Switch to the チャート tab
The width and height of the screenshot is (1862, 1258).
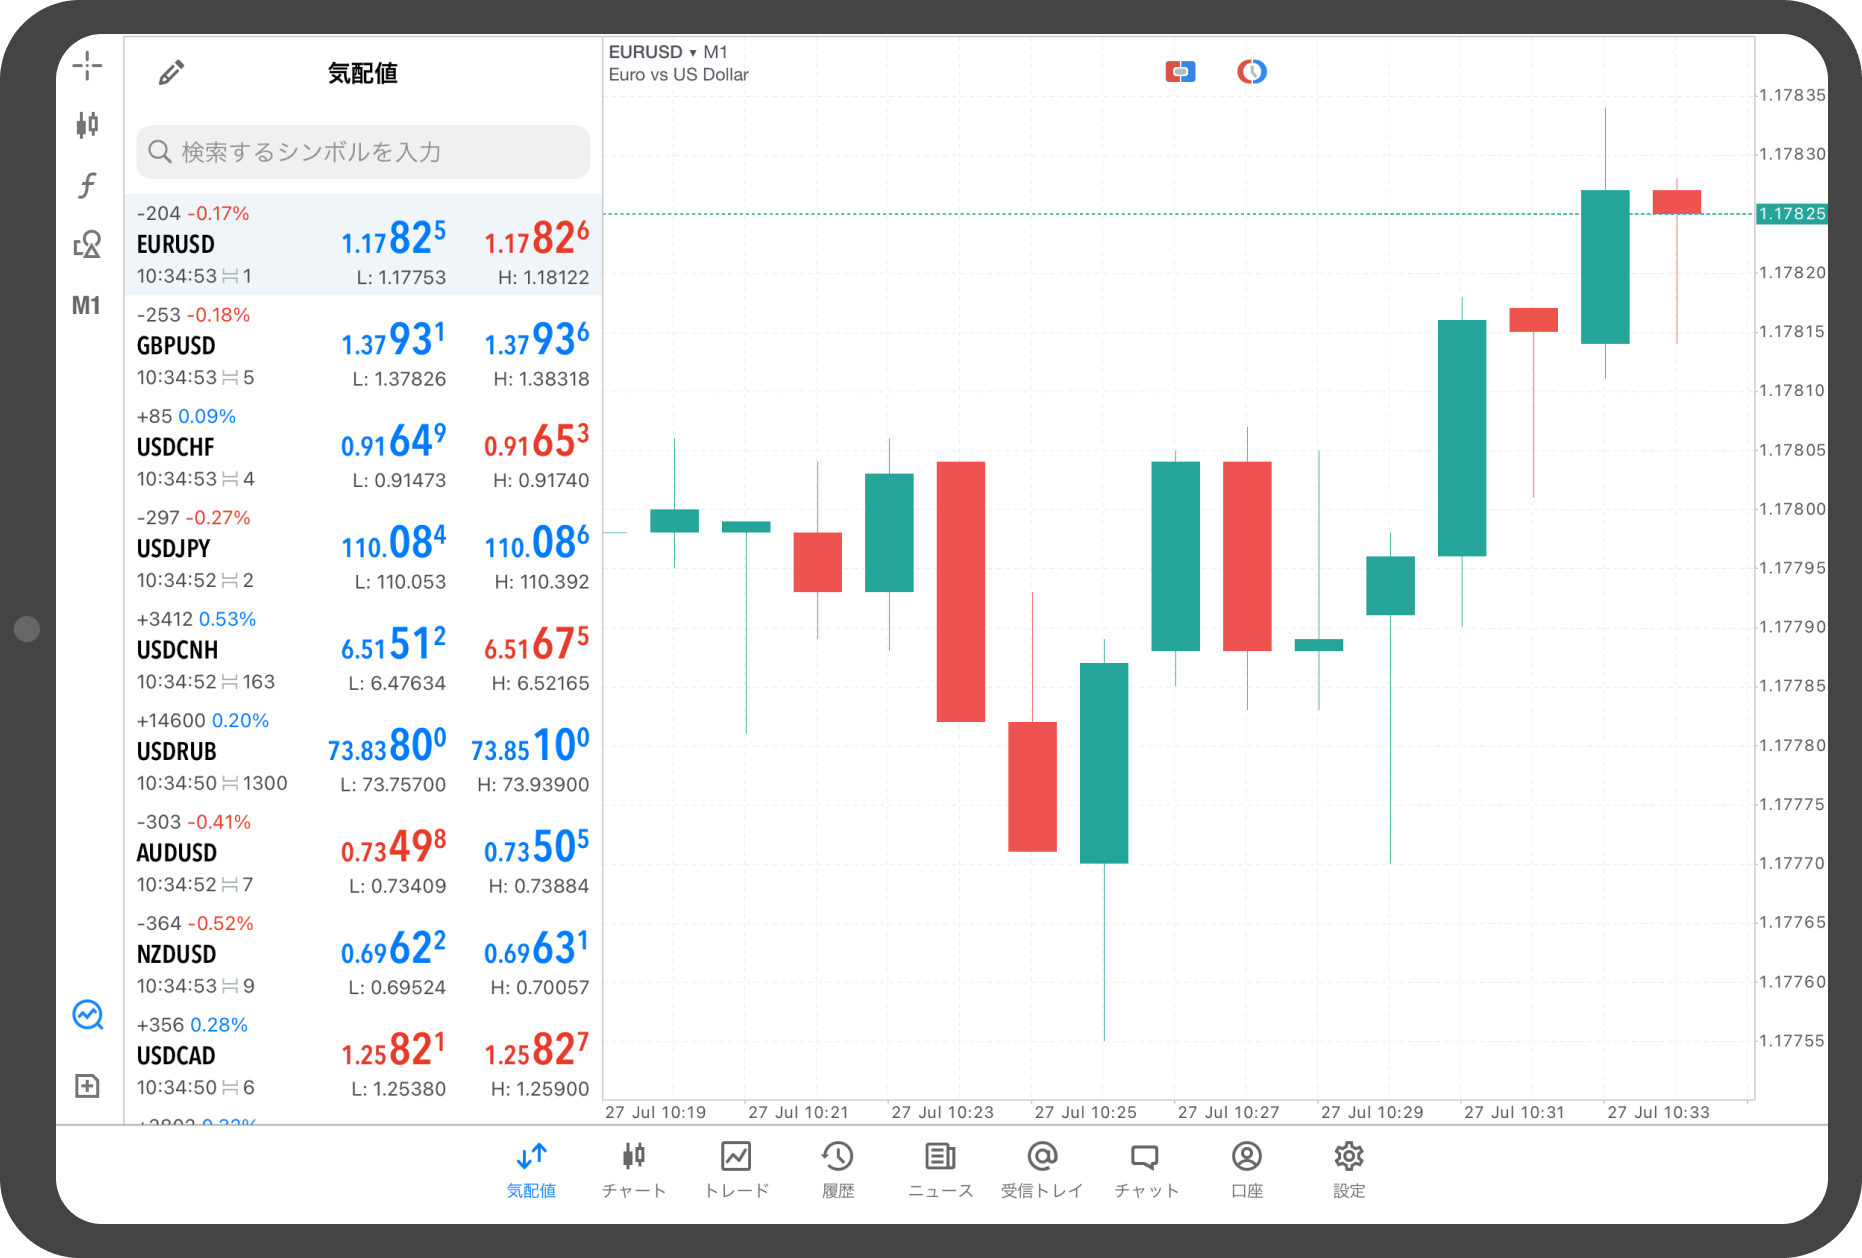pyautogui.click(x=634, y=1168)
